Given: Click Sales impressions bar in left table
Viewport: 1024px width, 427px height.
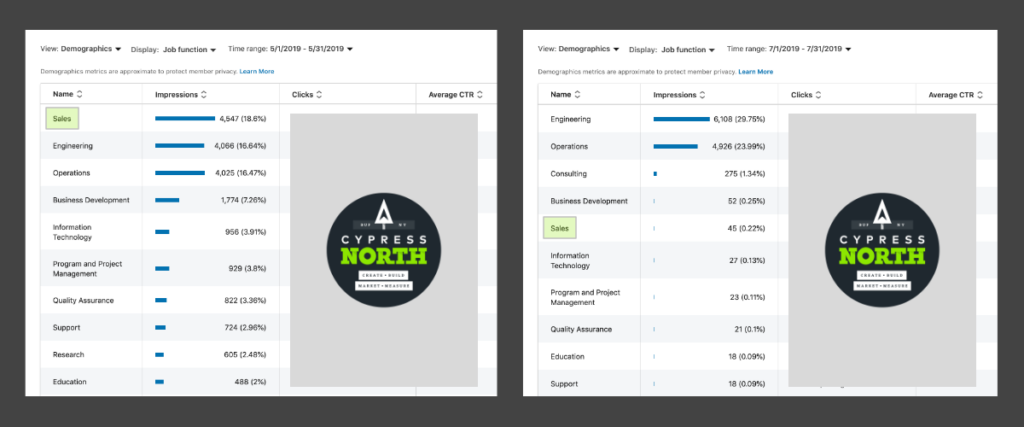Looking at the screenshot, I should pos(185,119).
